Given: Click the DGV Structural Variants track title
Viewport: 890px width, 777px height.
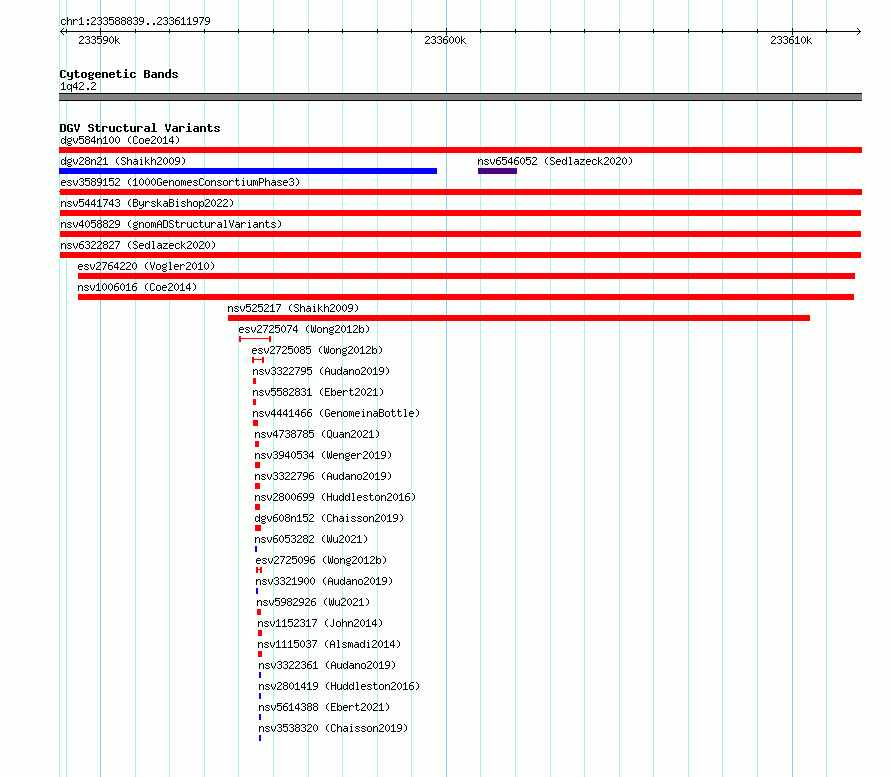Looking at the screenshot, I should tap(140, 128).
